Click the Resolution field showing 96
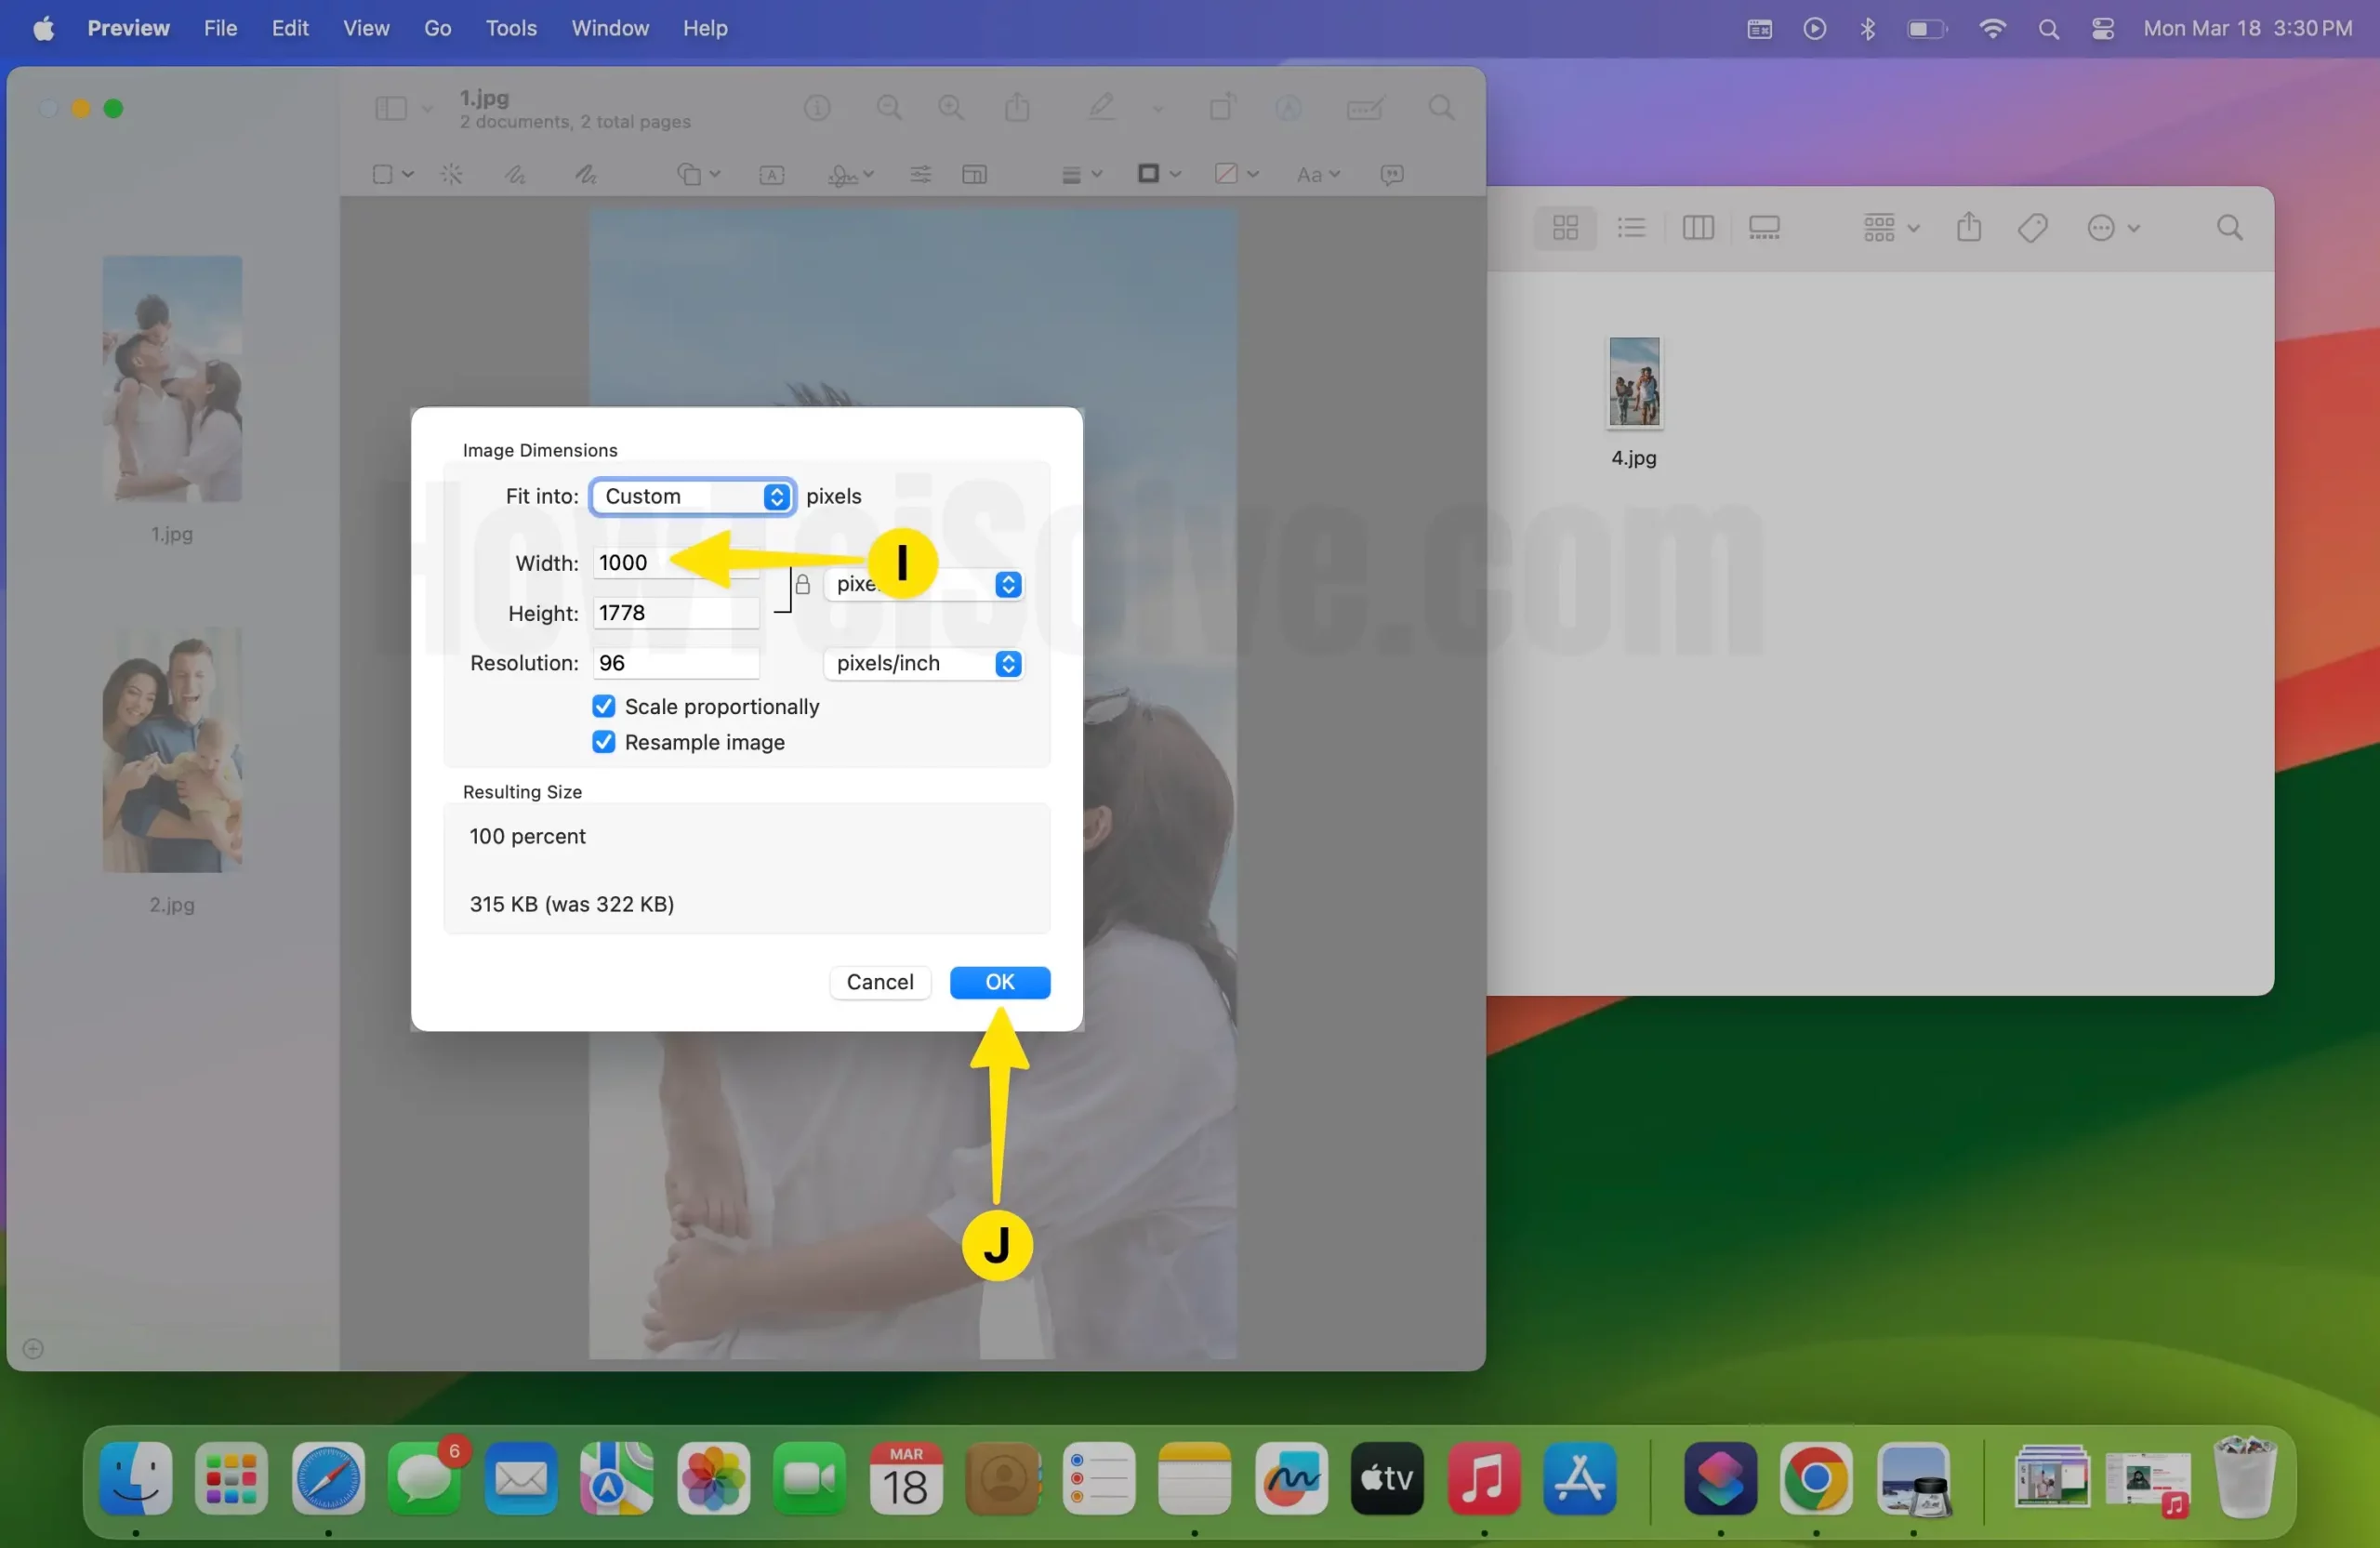The height and width of the screenshot is (1548, 2380). (676, 663)
